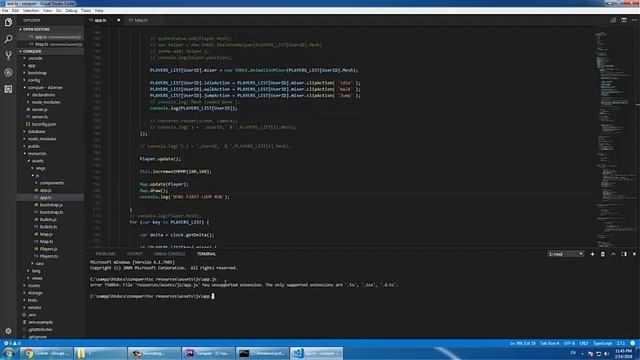Expand the config folder

pos(34,80)
